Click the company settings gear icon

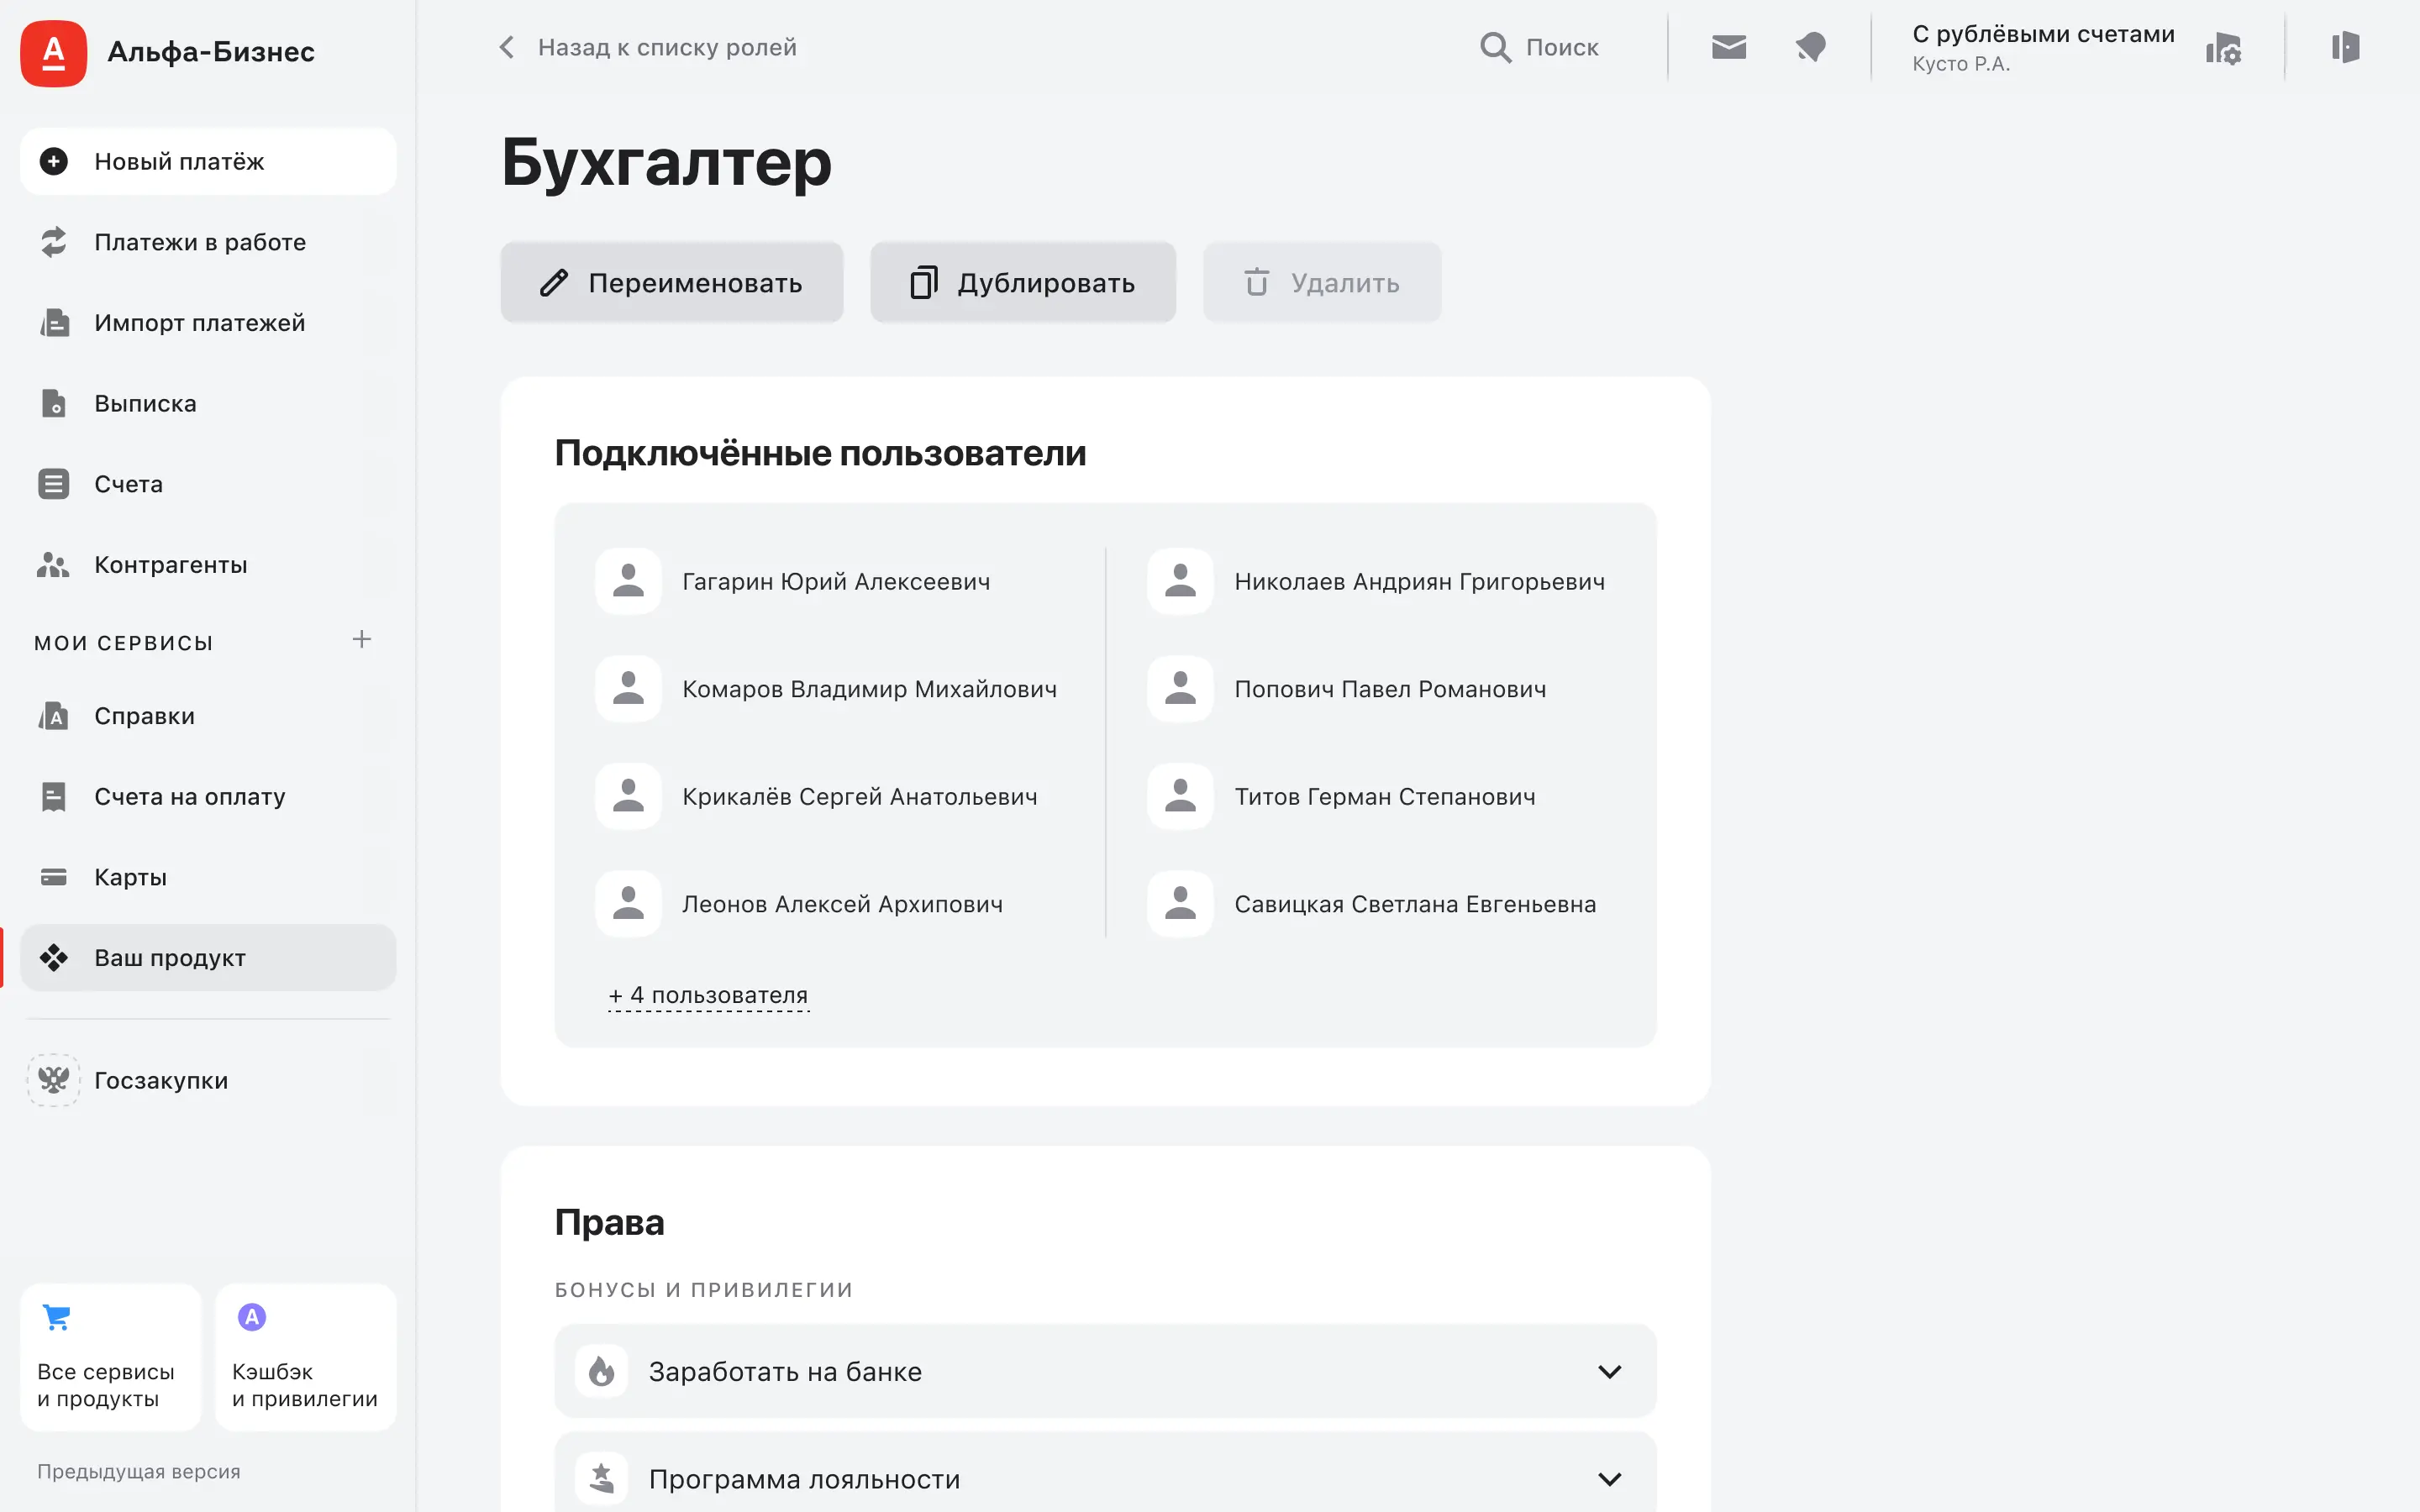(2223, 48)
